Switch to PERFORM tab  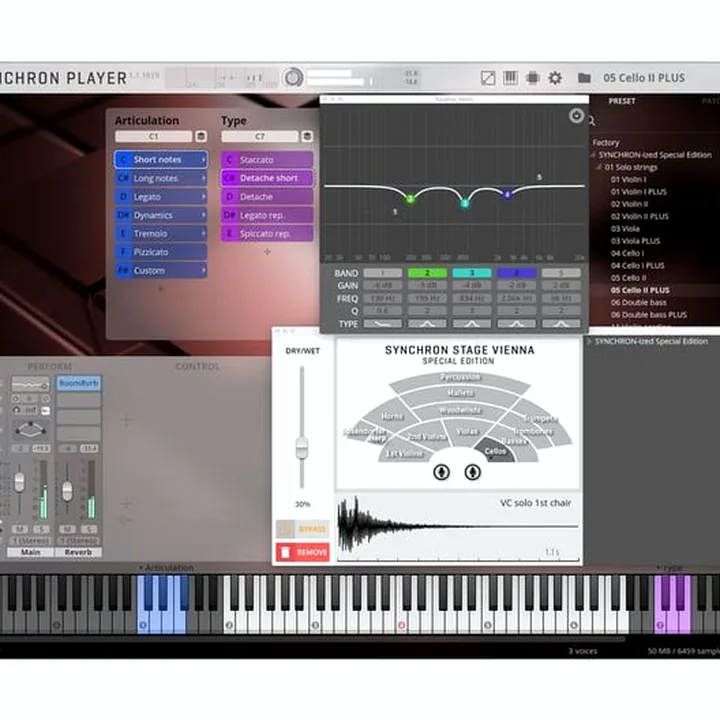[50, 366]
